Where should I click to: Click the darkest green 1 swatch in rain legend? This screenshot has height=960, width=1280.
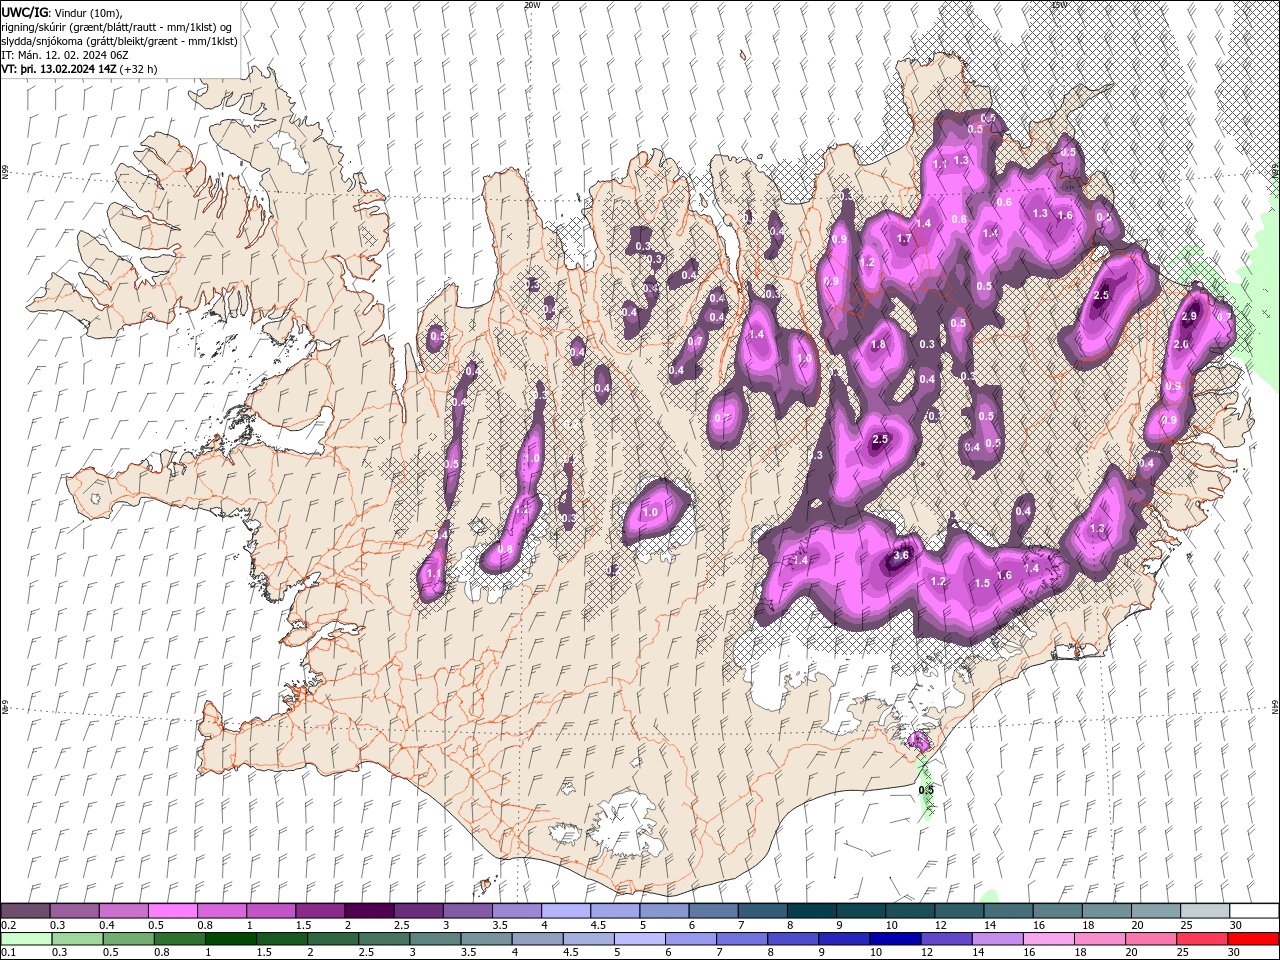(x=231, y=939)
